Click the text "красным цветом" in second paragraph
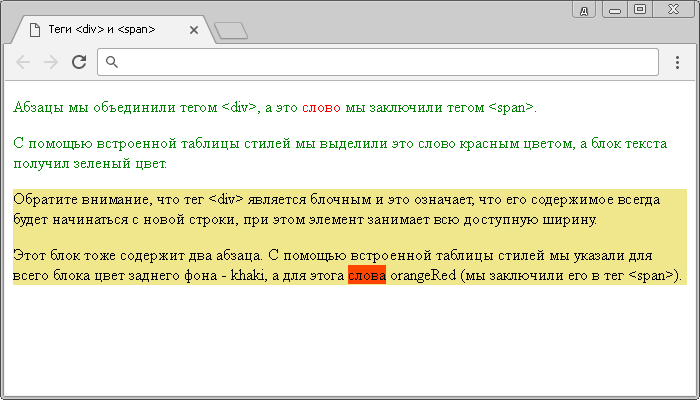This screenshot has width=700, height=400. coord(517,144)
